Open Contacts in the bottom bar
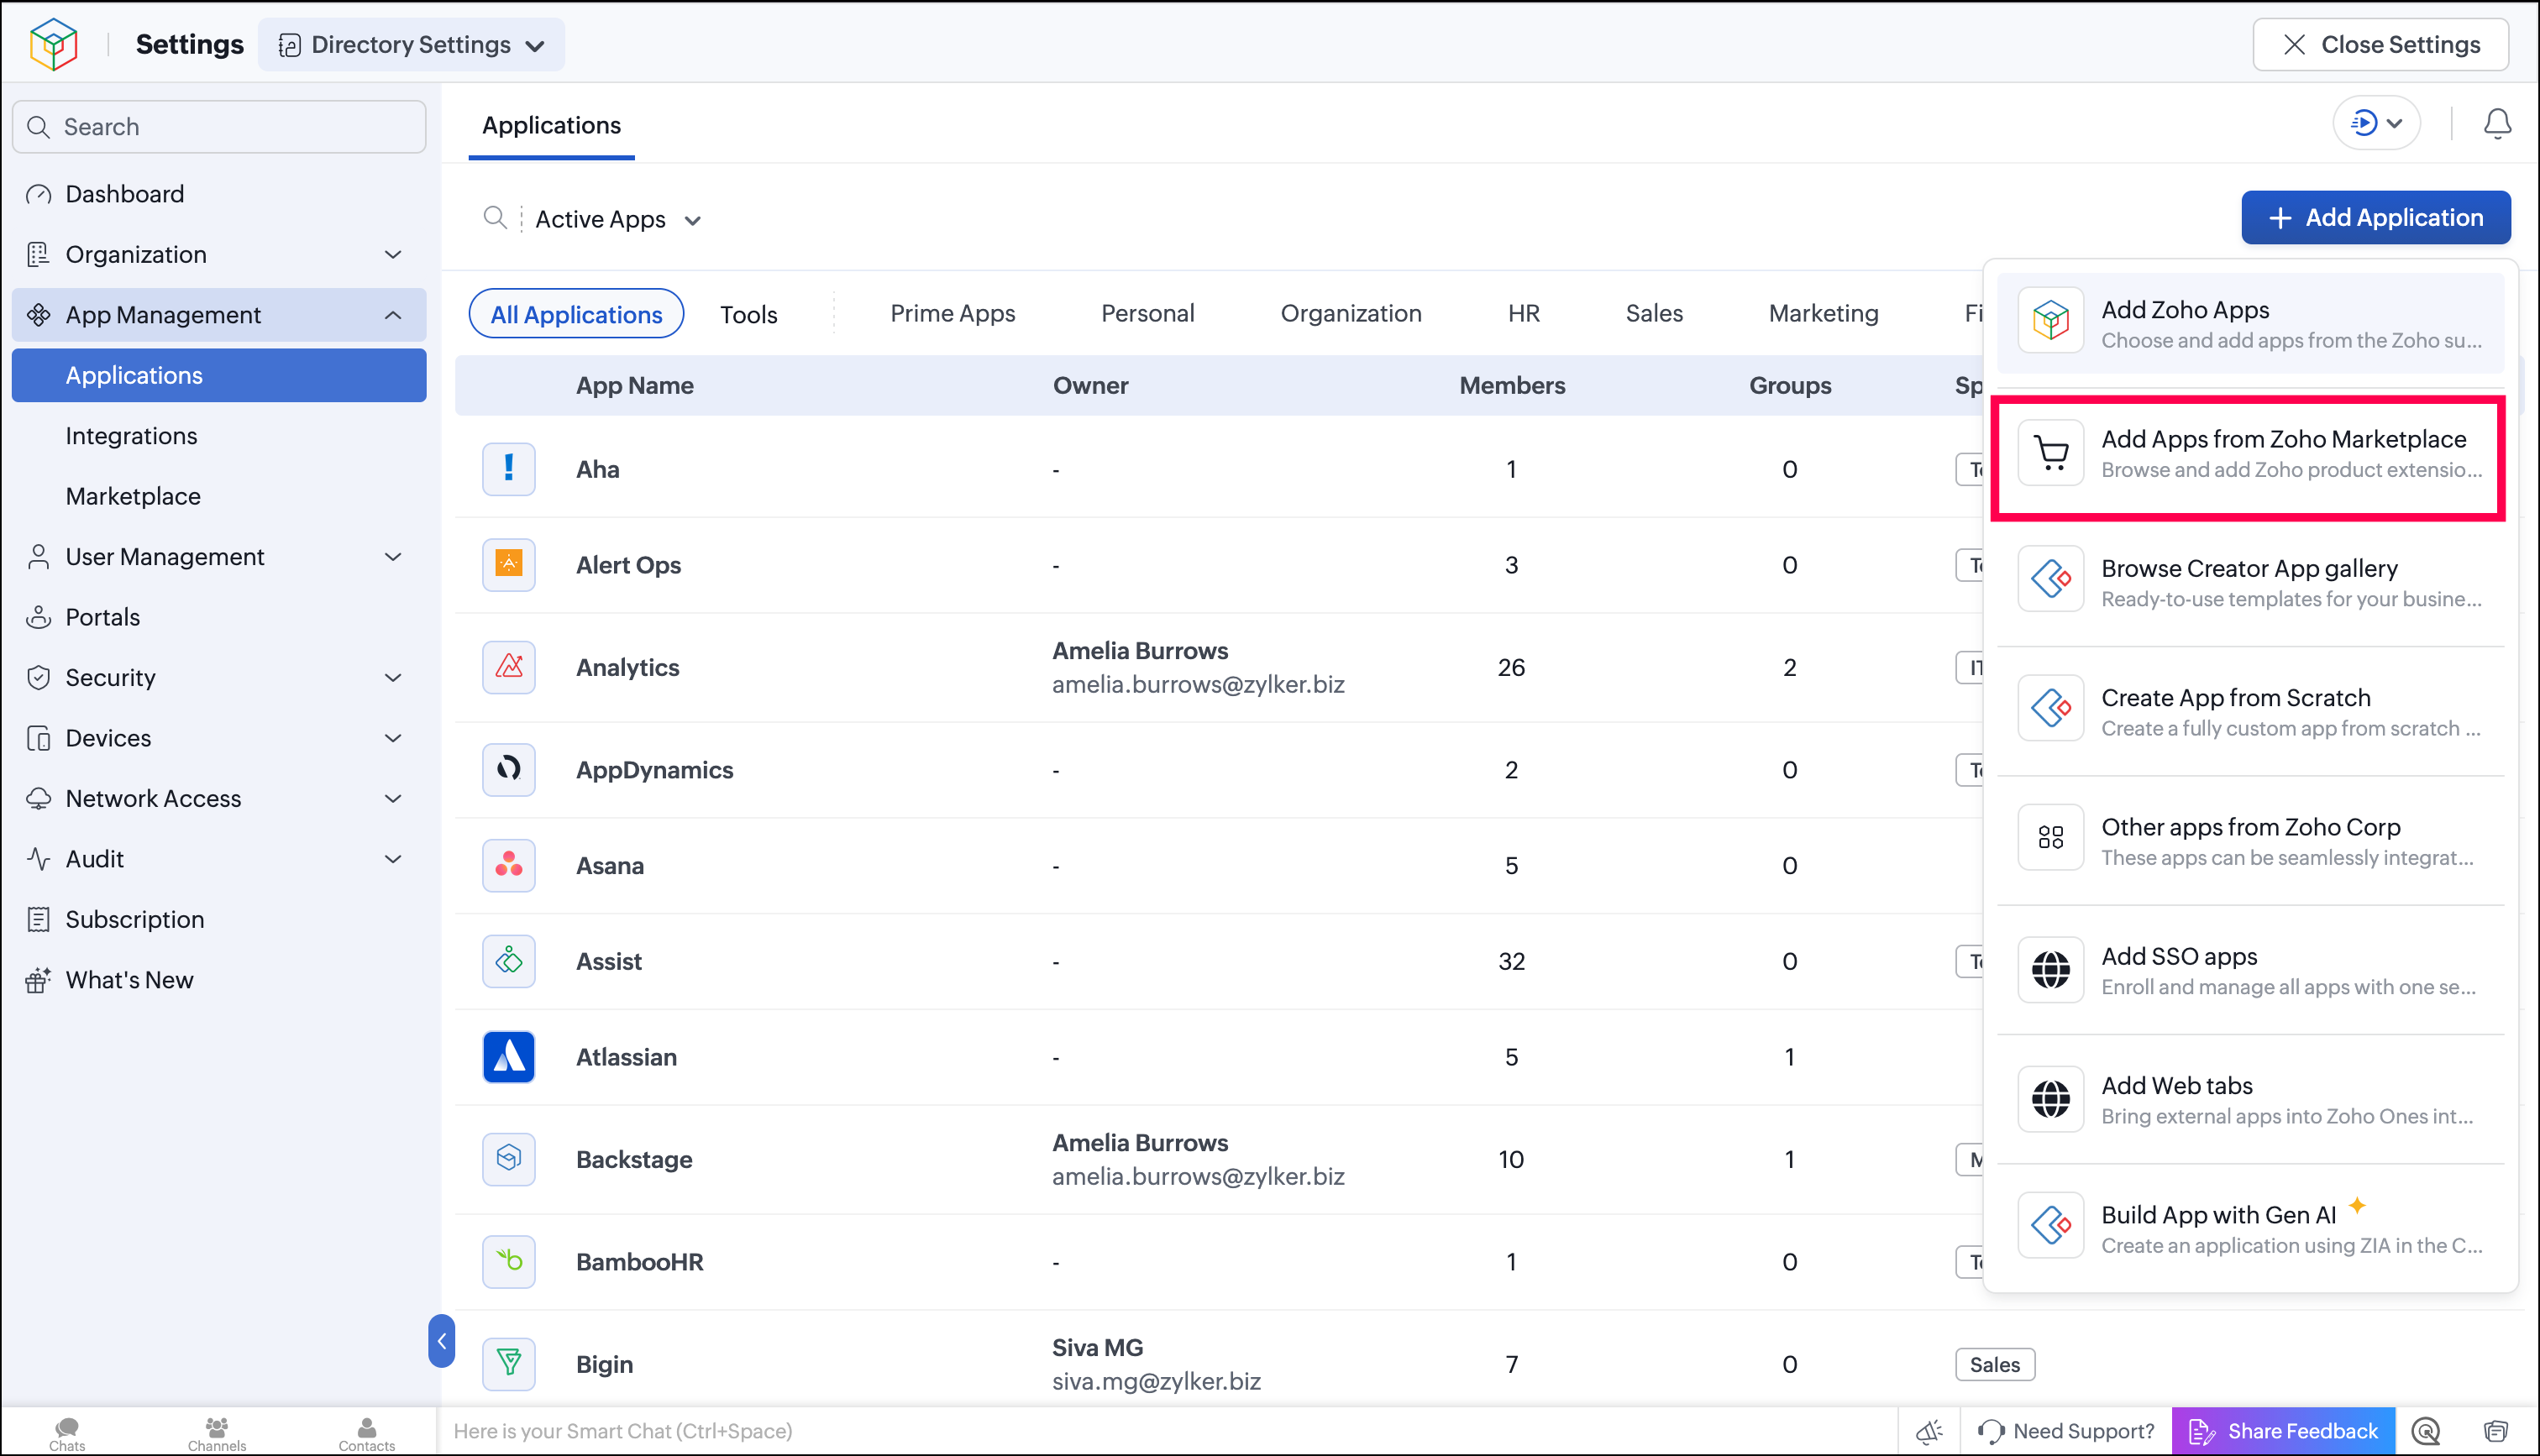The width and height of the screenshot is (2540, 1456). point(367,1434)
